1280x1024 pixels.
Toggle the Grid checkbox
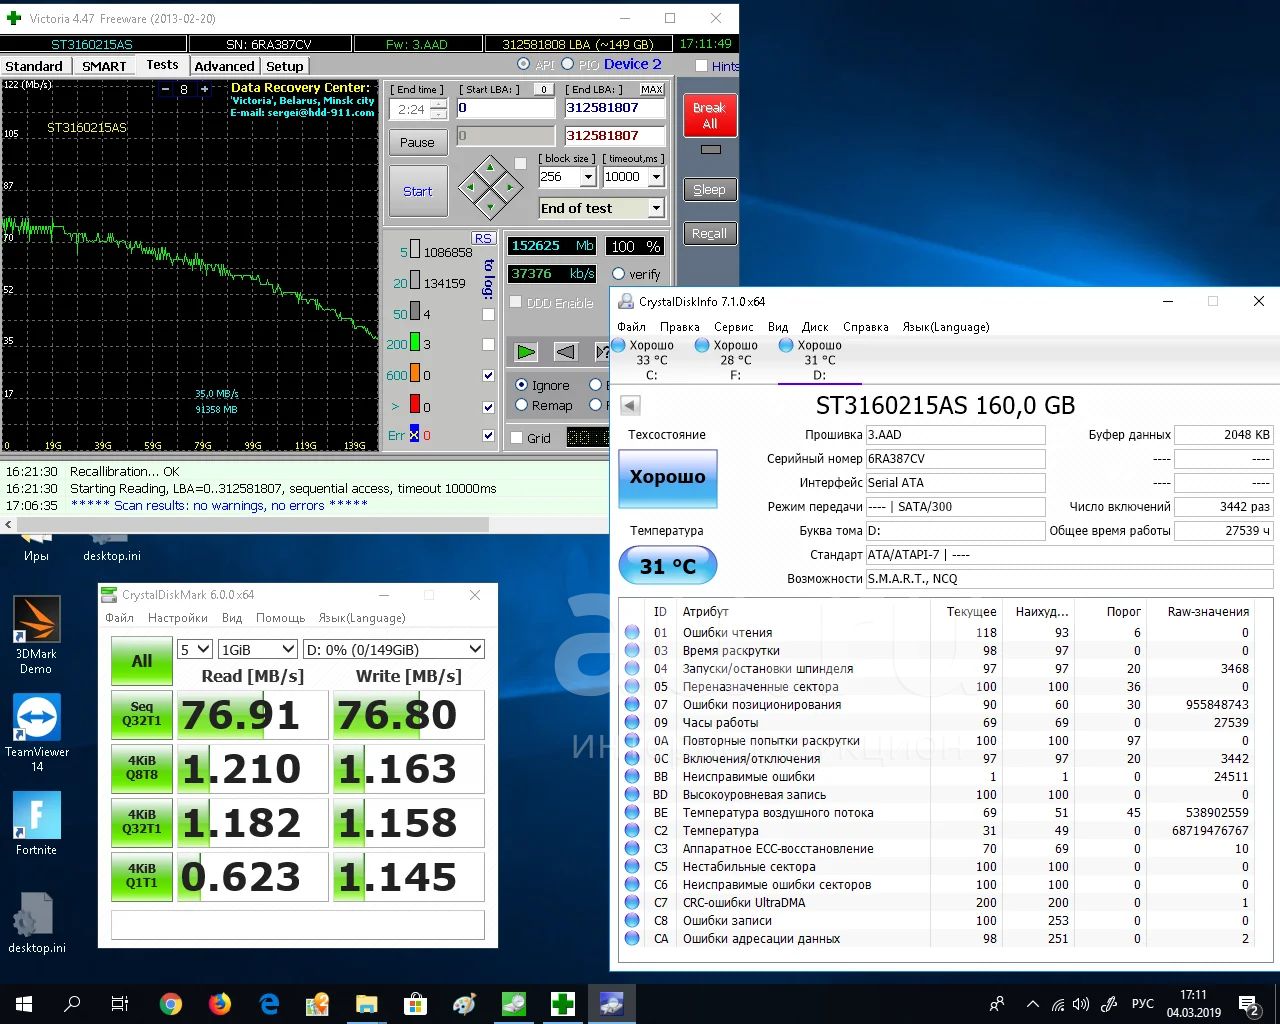pos(517,438)
